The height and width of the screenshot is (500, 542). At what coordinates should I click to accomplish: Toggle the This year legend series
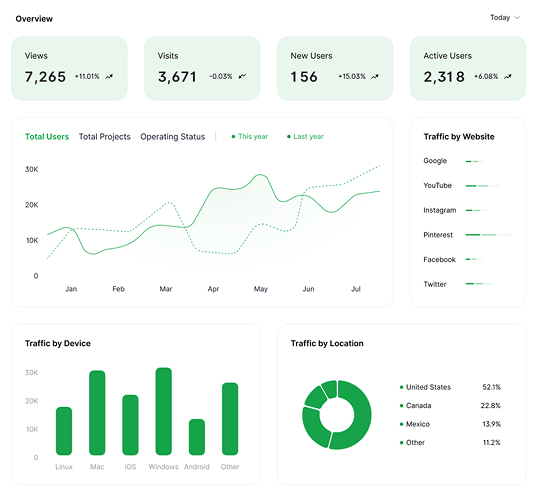[250, 137]
